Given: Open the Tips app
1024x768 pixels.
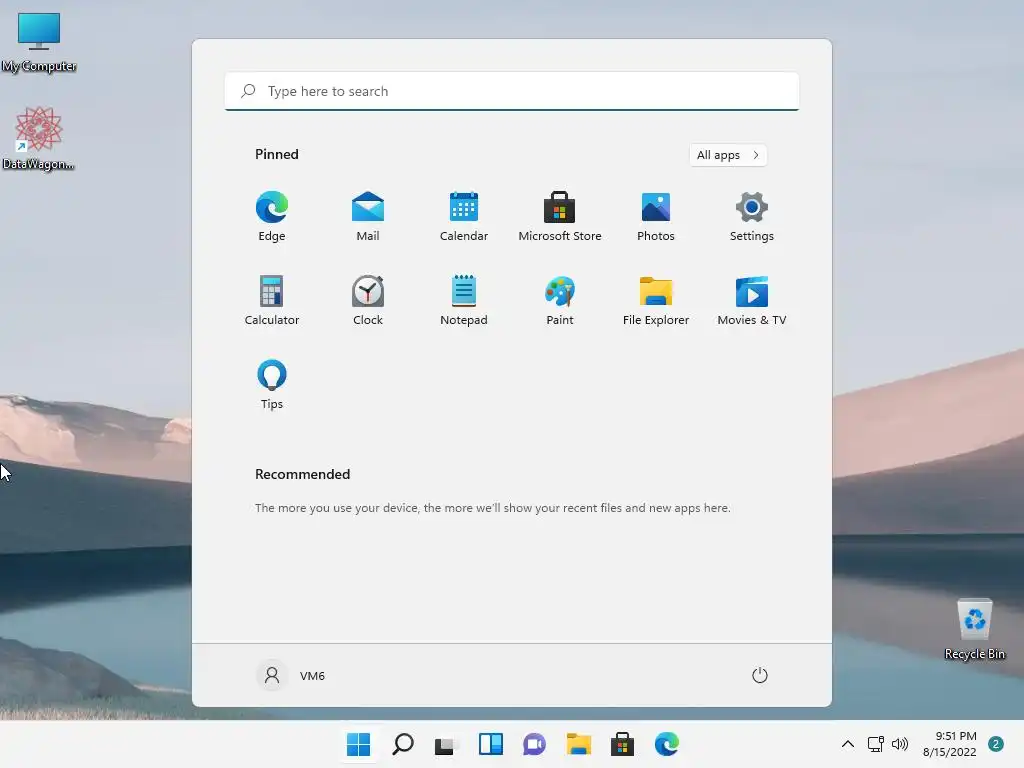Looking at the screenshot, I should tap(272, 385).
